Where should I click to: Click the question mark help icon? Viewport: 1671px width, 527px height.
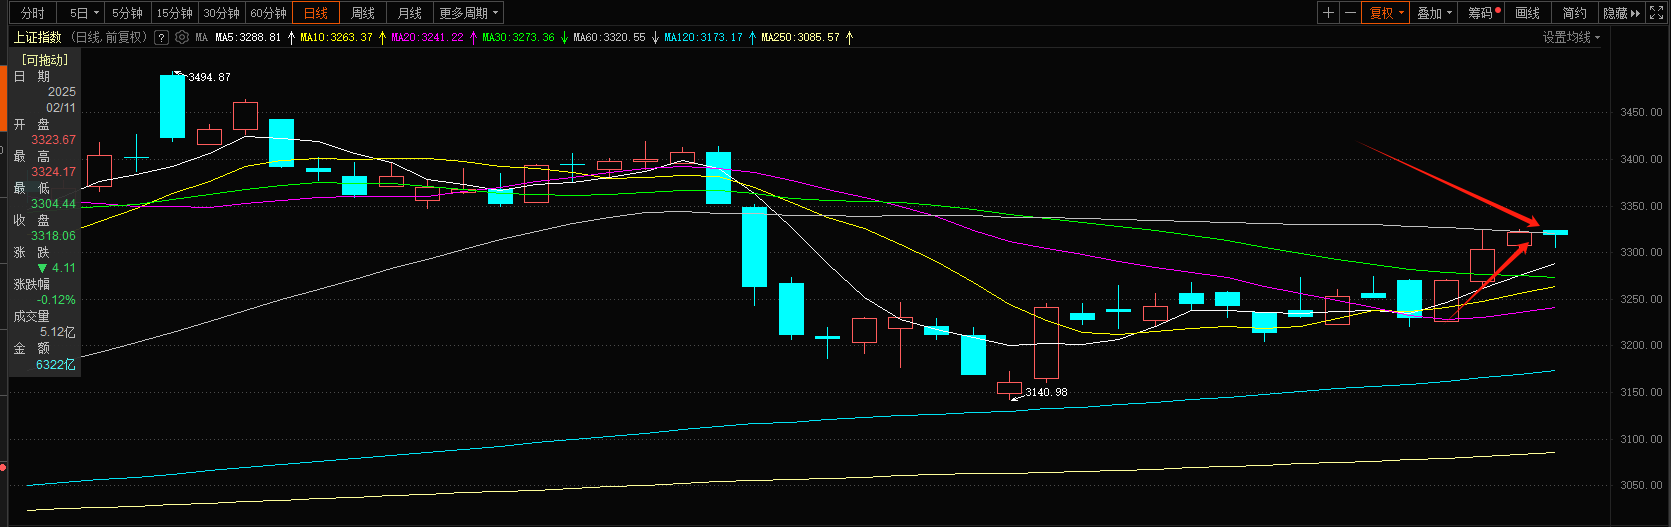point(161,38)
